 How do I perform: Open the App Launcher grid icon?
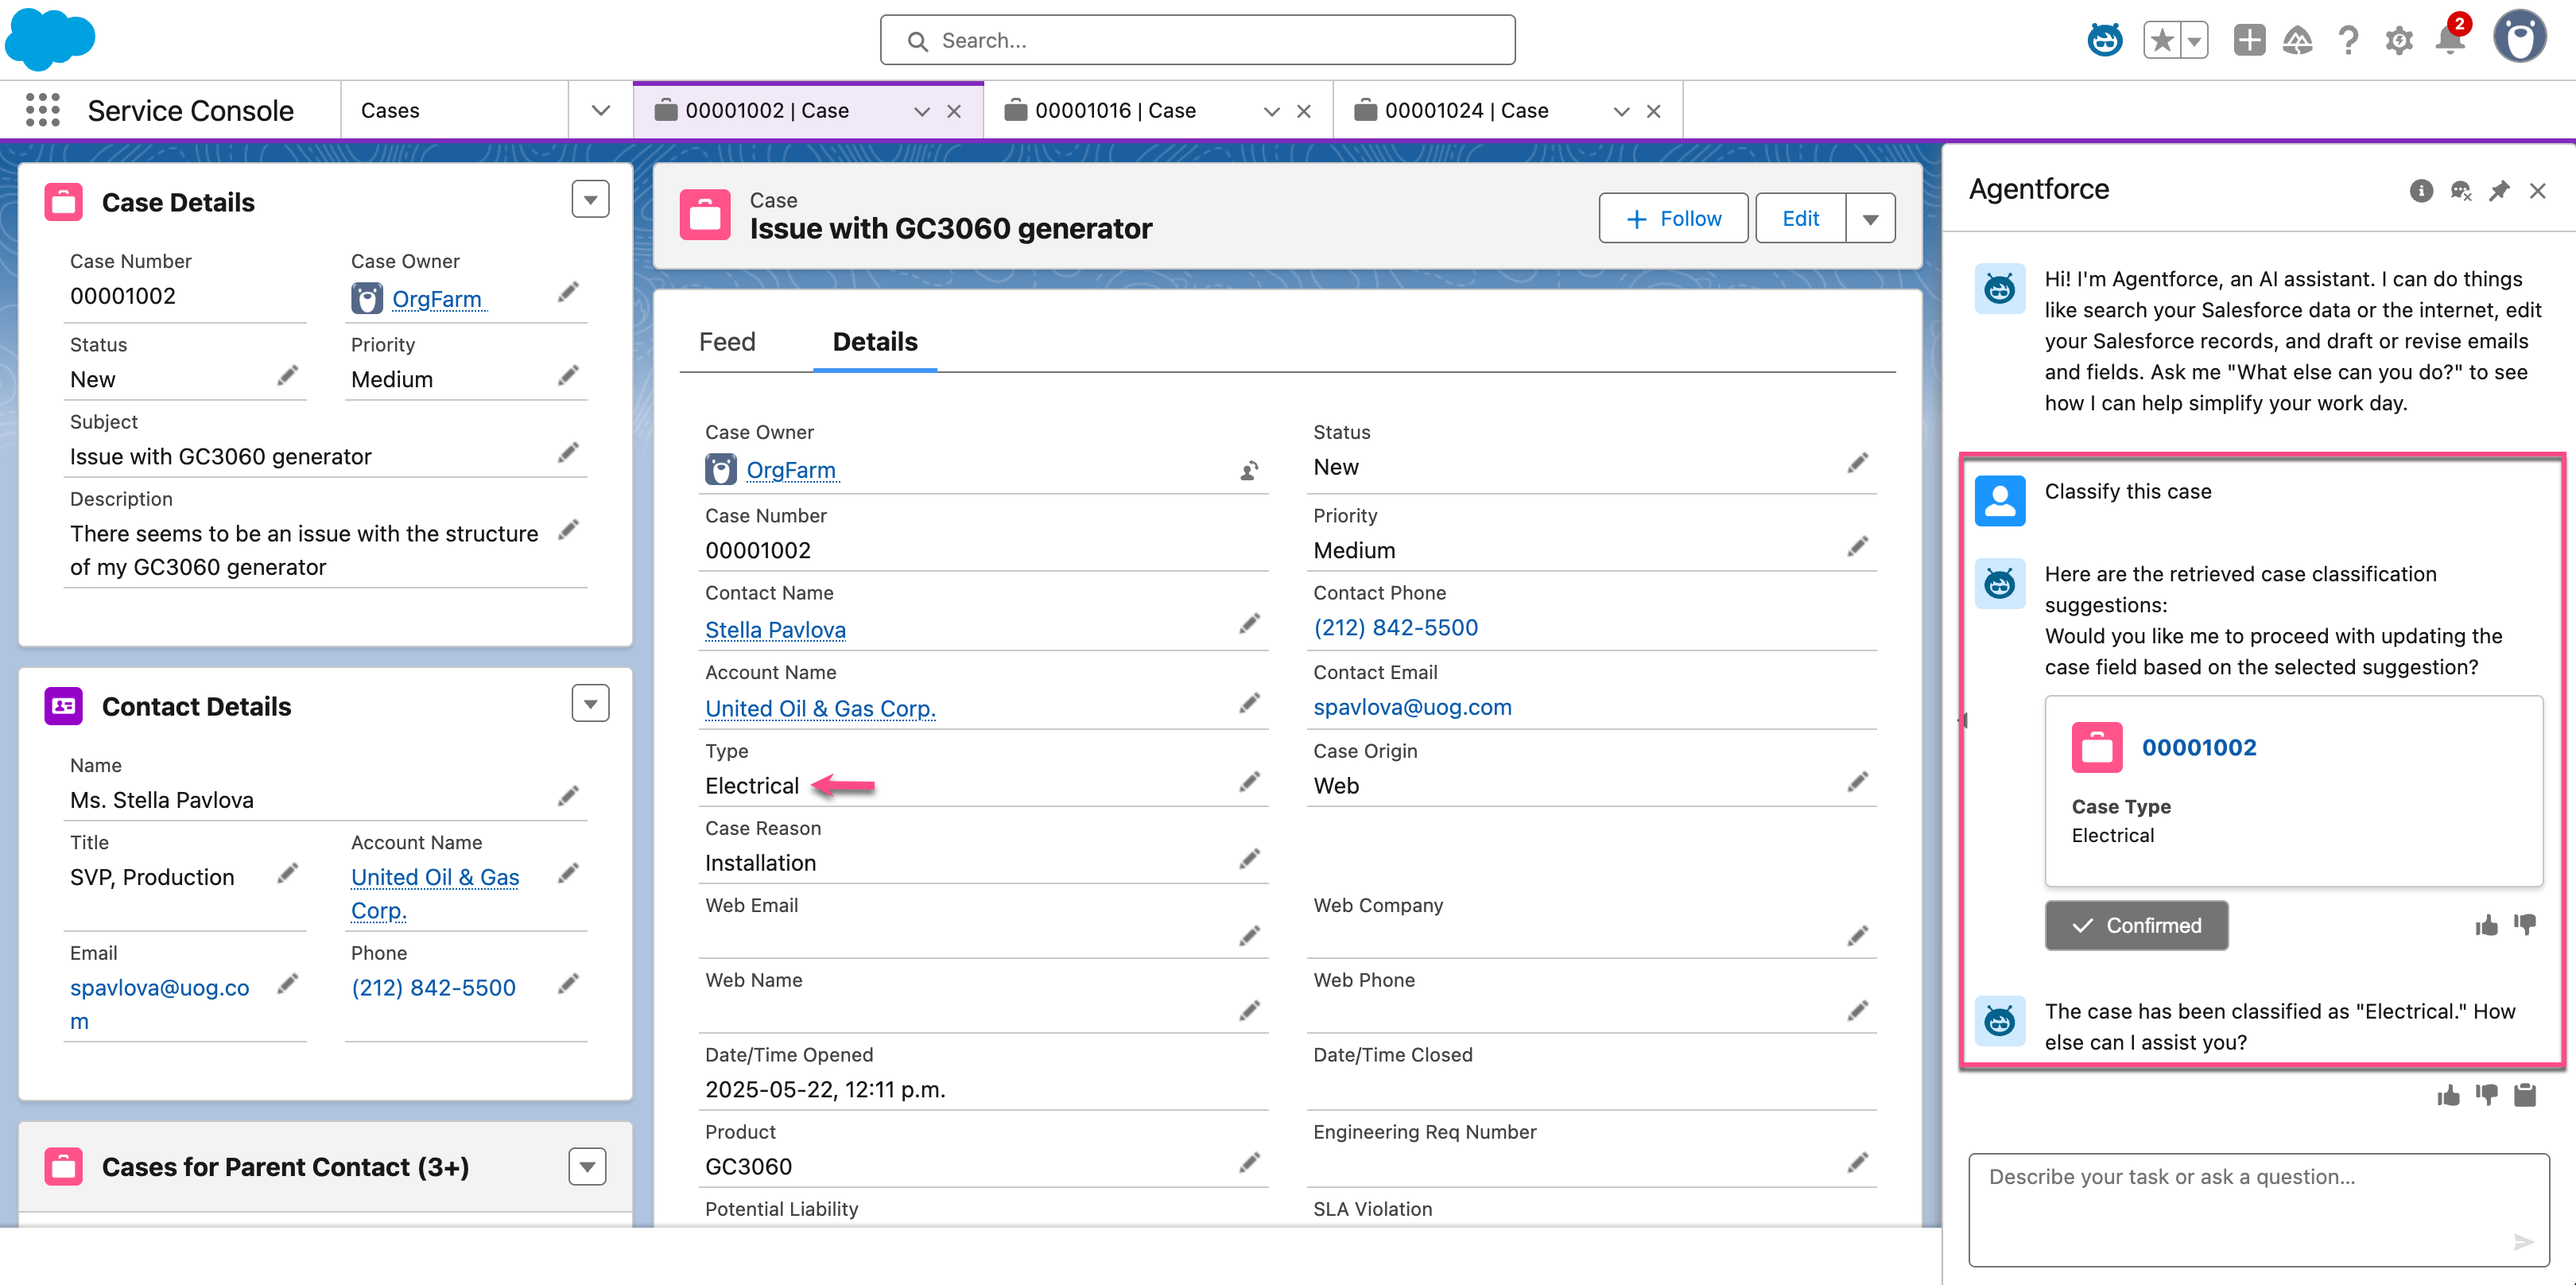(43, 110)
